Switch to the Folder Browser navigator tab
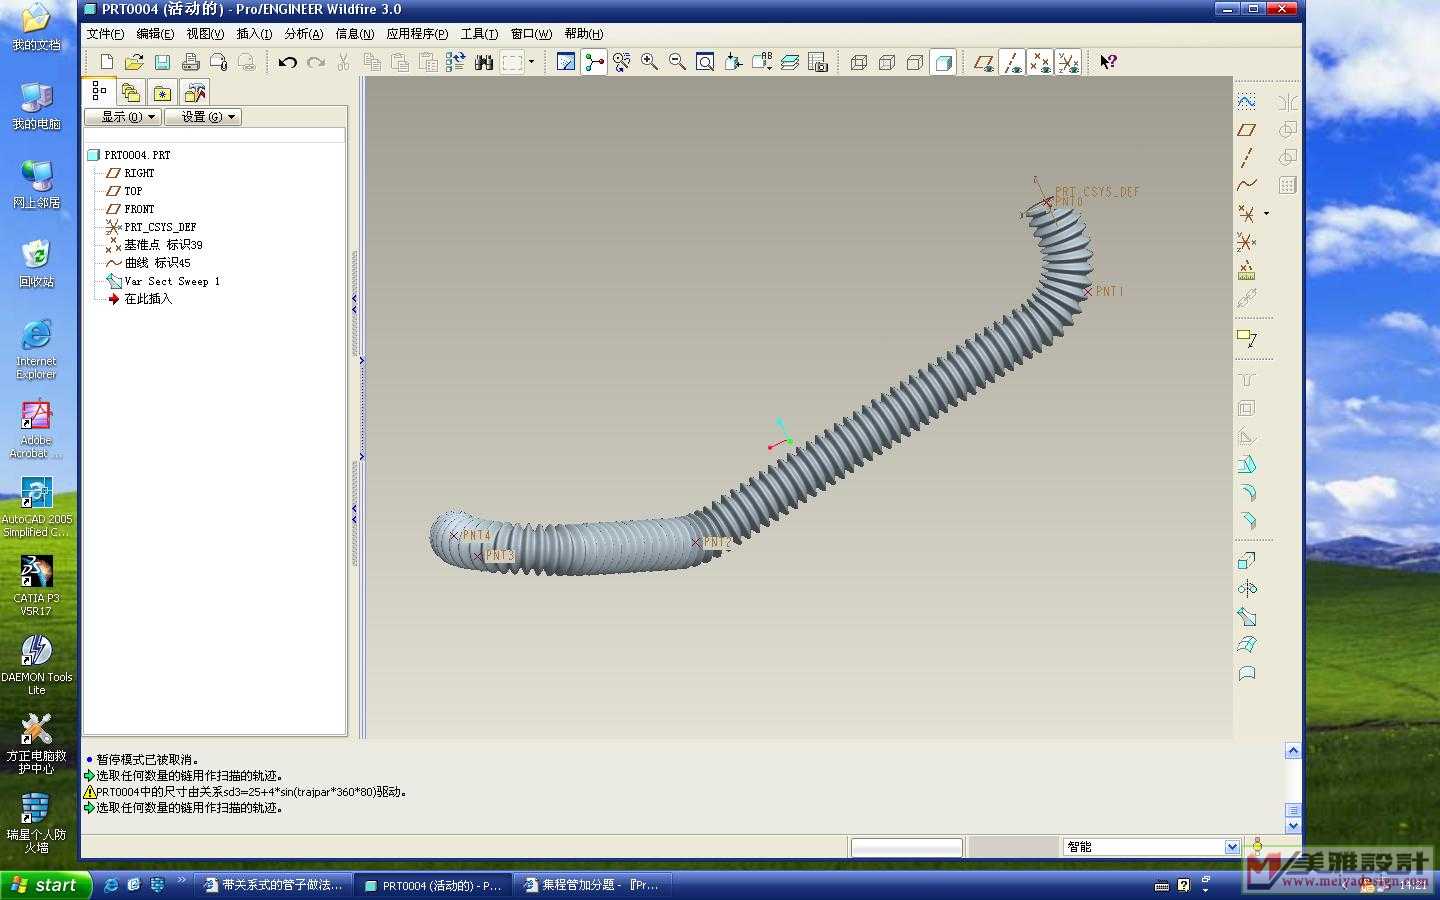This screenshot has height=900, width=1440. click(131, 92)
